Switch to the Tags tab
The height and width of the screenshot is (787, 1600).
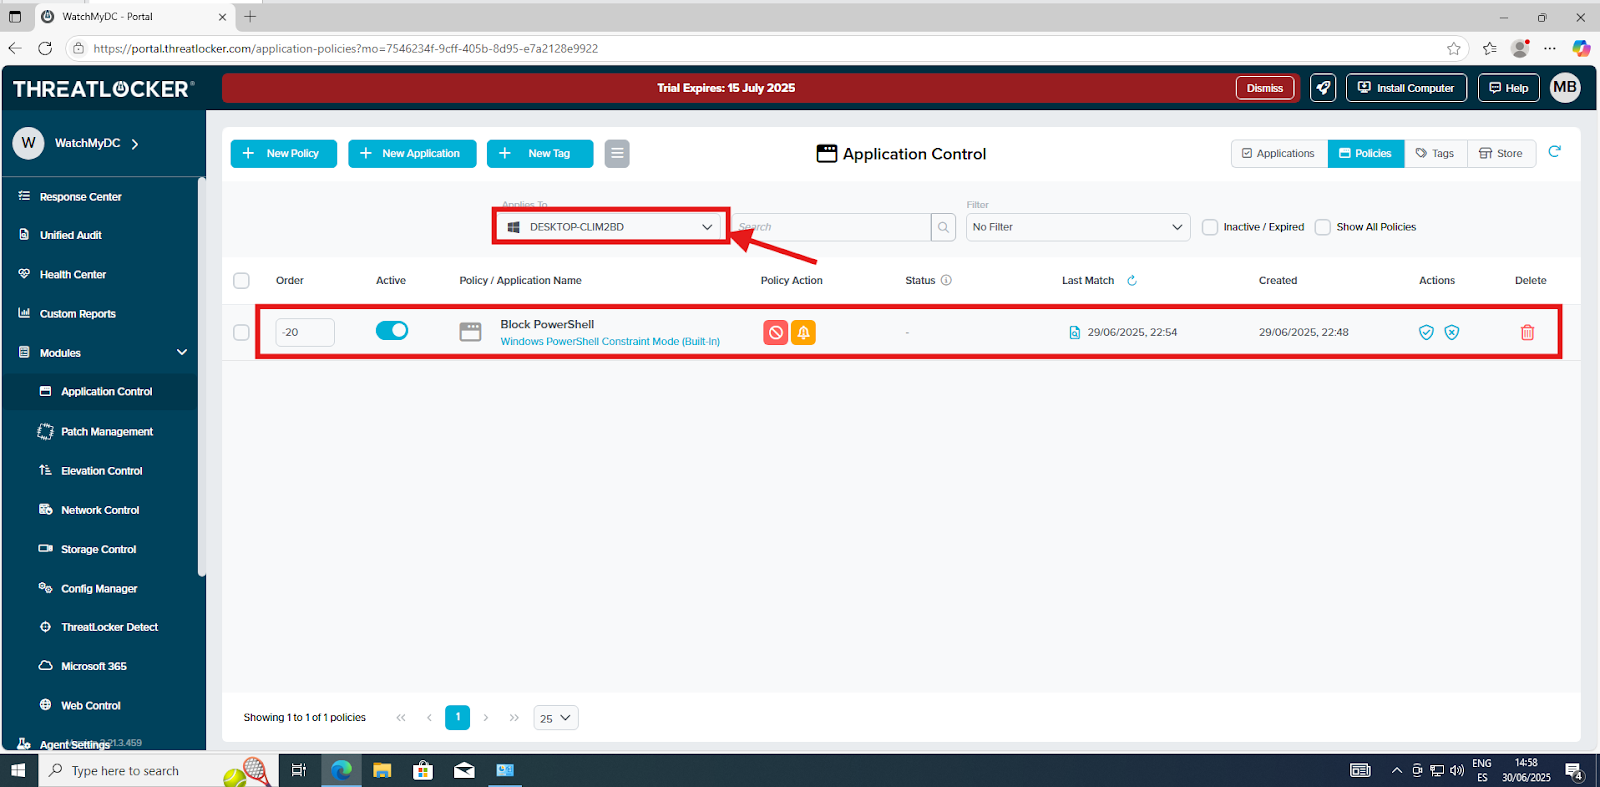tap(1435, 153)
